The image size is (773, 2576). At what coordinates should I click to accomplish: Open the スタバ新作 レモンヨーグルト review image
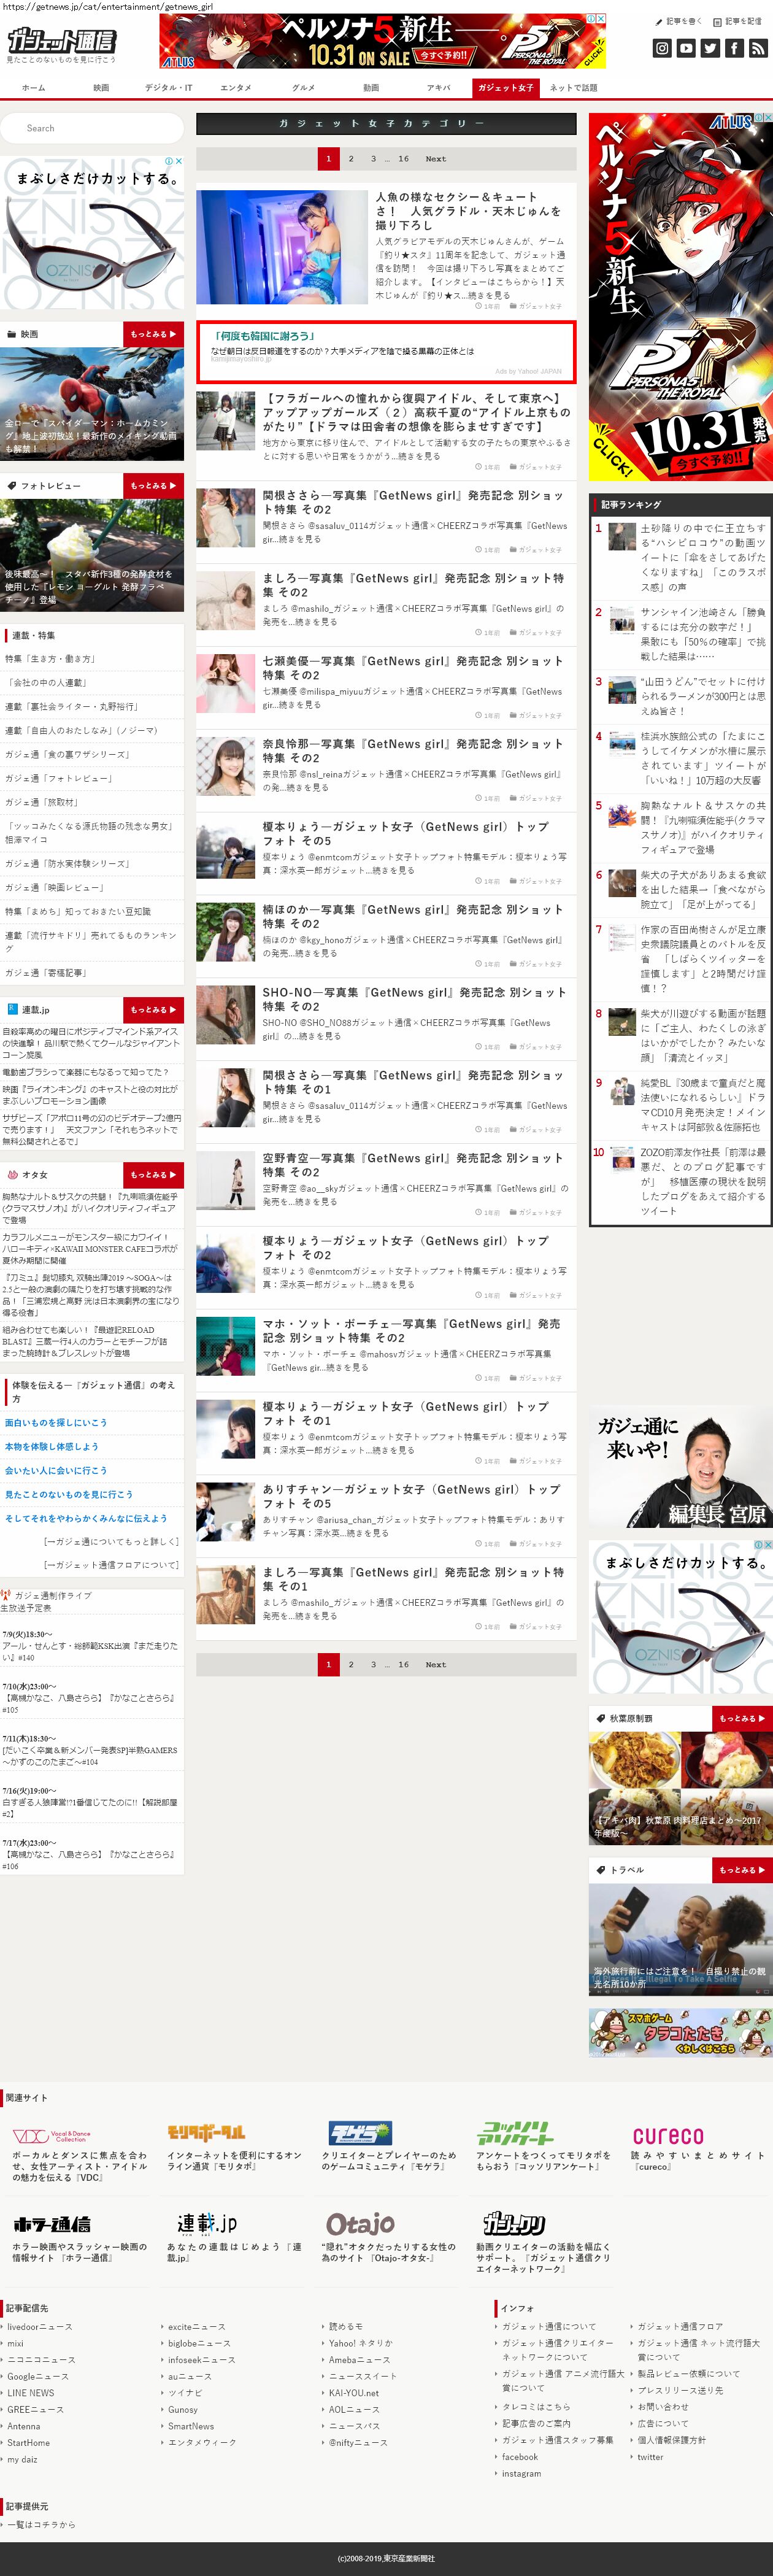(92, 555)
